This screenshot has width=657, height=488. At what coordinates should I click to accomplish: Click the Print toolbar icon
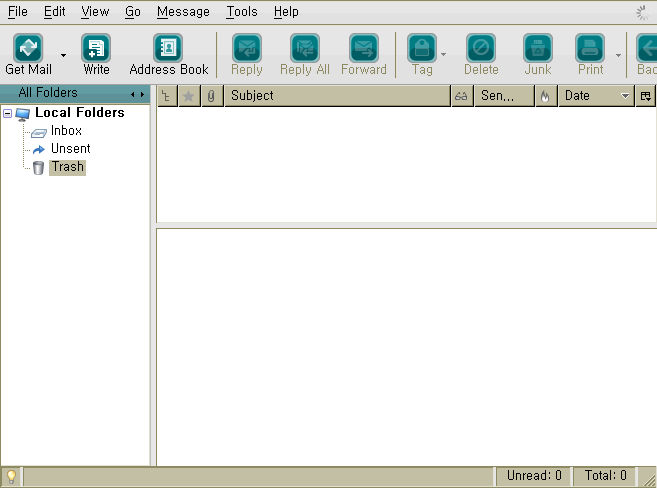(x=590, y=48)
